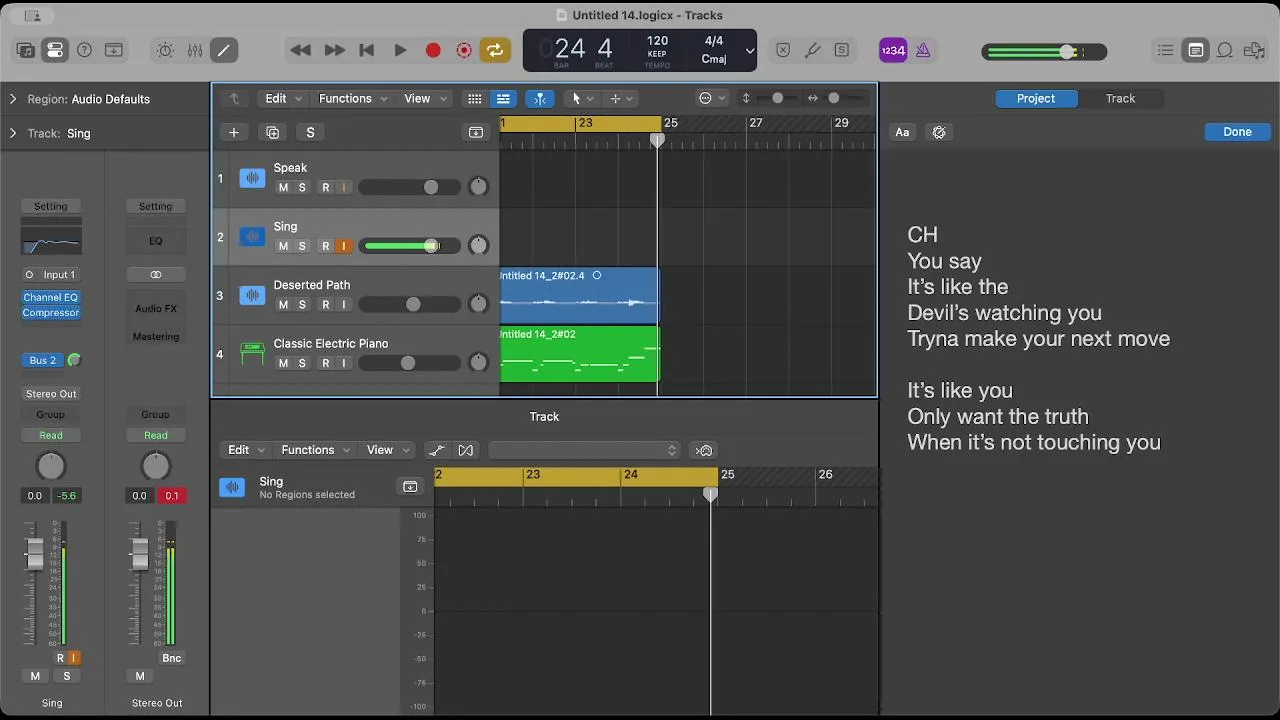Toggle the Inspector panel button
The image size is (1280, 720).
tap(55, 50)
